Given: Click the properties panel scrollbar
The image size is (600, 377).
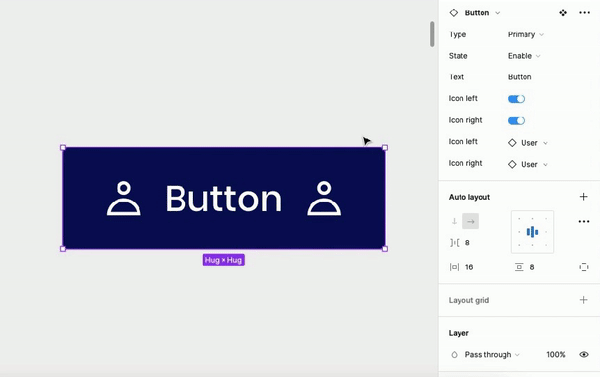Looking at the screenshot, I should (432, 34).
